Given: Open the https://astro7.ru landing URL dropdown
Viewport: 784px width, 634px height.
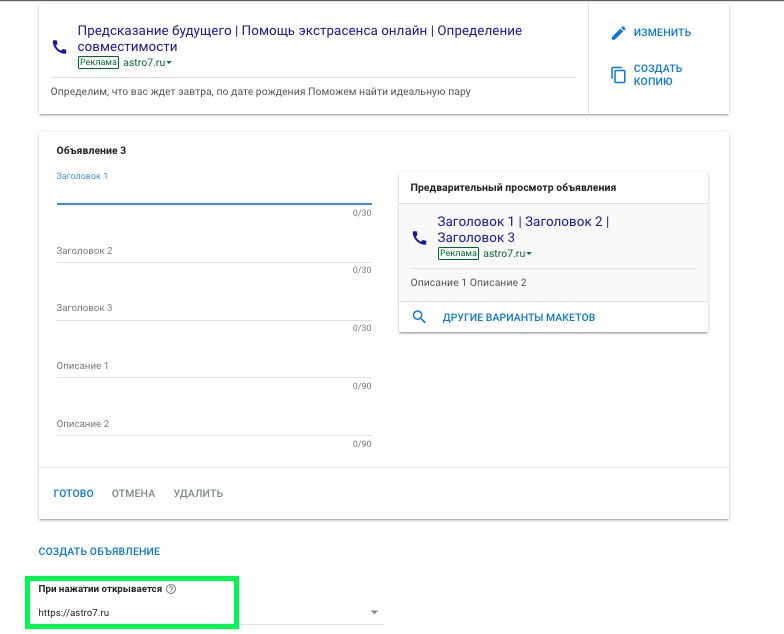Looking at the screenshot, I should point(210,612).
